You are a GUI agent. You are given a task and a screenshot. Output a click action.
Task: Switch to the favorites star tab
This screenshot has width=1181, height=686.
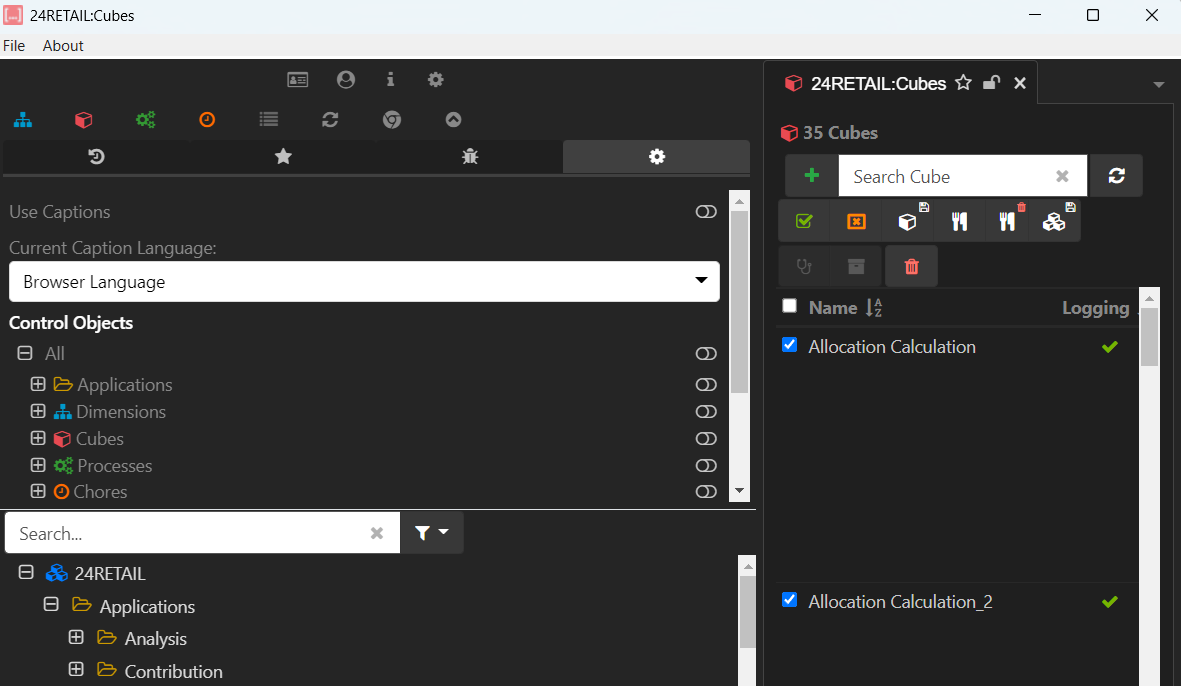coord(283,157)
